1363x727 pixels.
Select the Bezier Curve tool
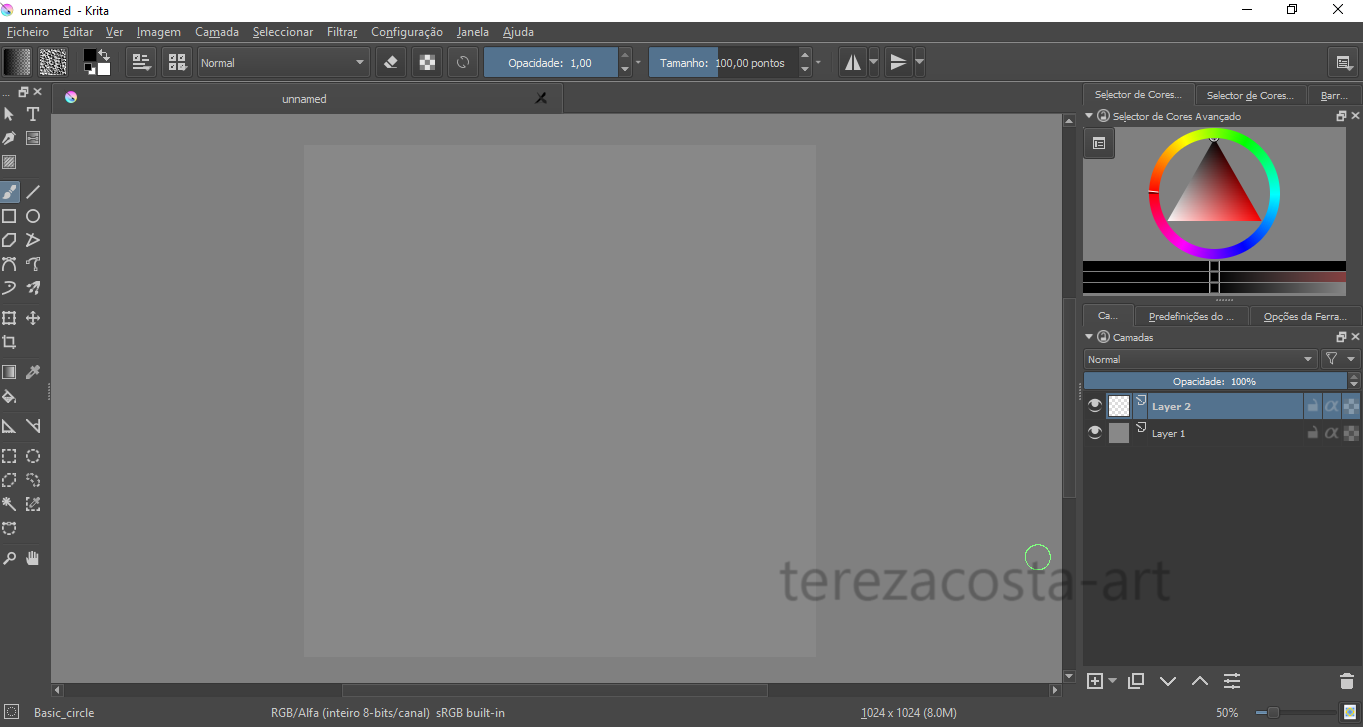9,264
